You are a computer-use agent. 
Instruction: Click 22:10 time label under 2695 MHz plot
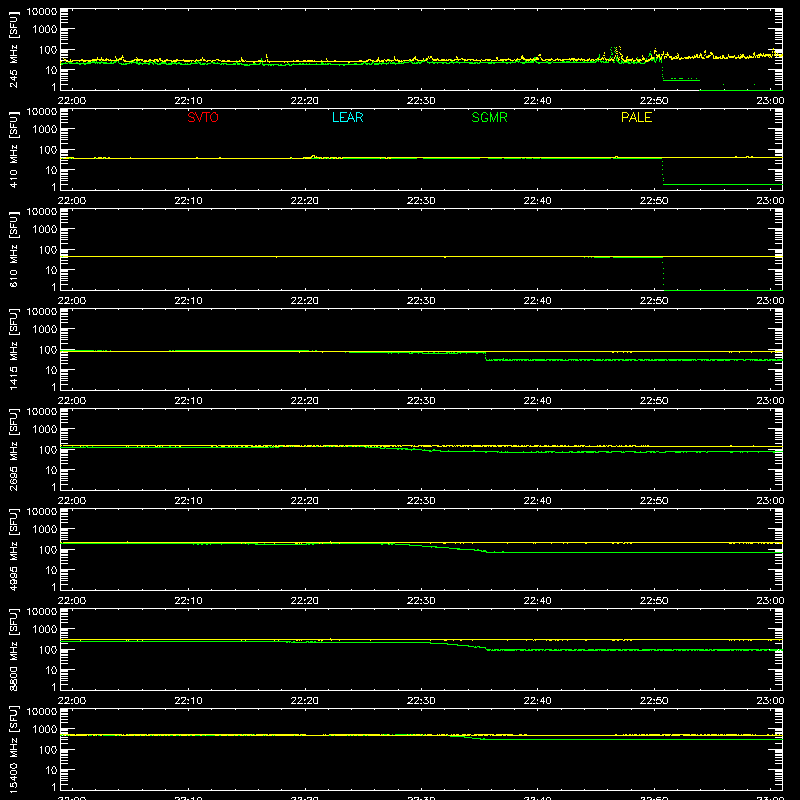[188, 501]
